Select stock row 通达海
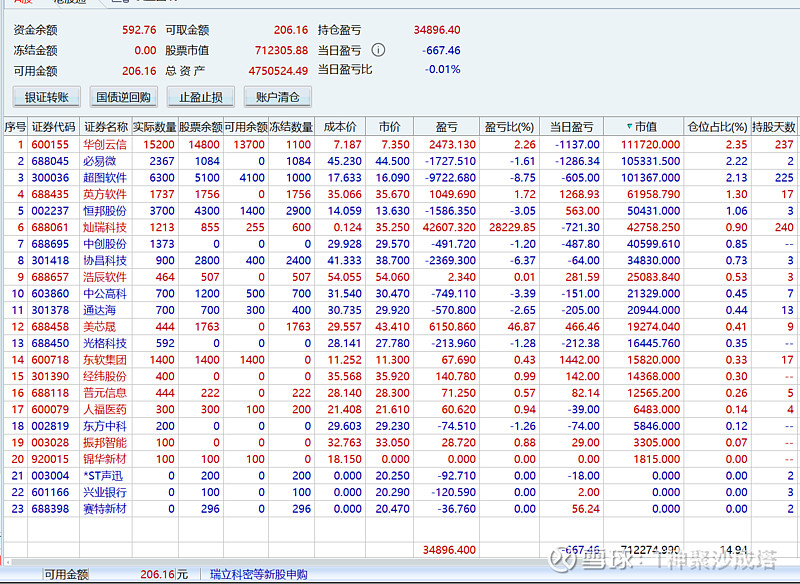 point(400,310)
